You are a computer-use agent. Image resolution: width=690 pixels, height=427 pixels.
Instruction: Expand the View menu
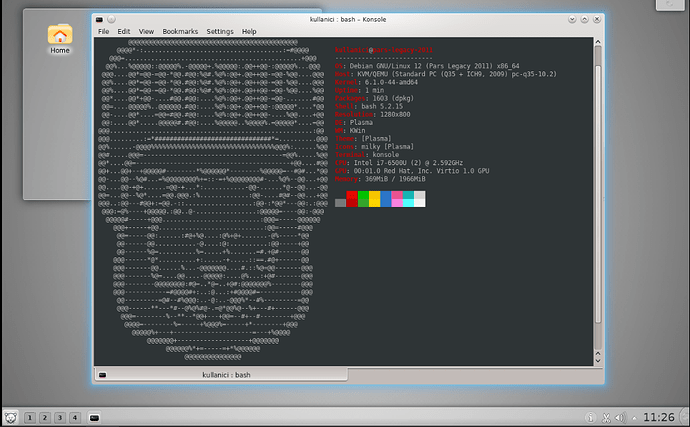[x=146, y=32]
